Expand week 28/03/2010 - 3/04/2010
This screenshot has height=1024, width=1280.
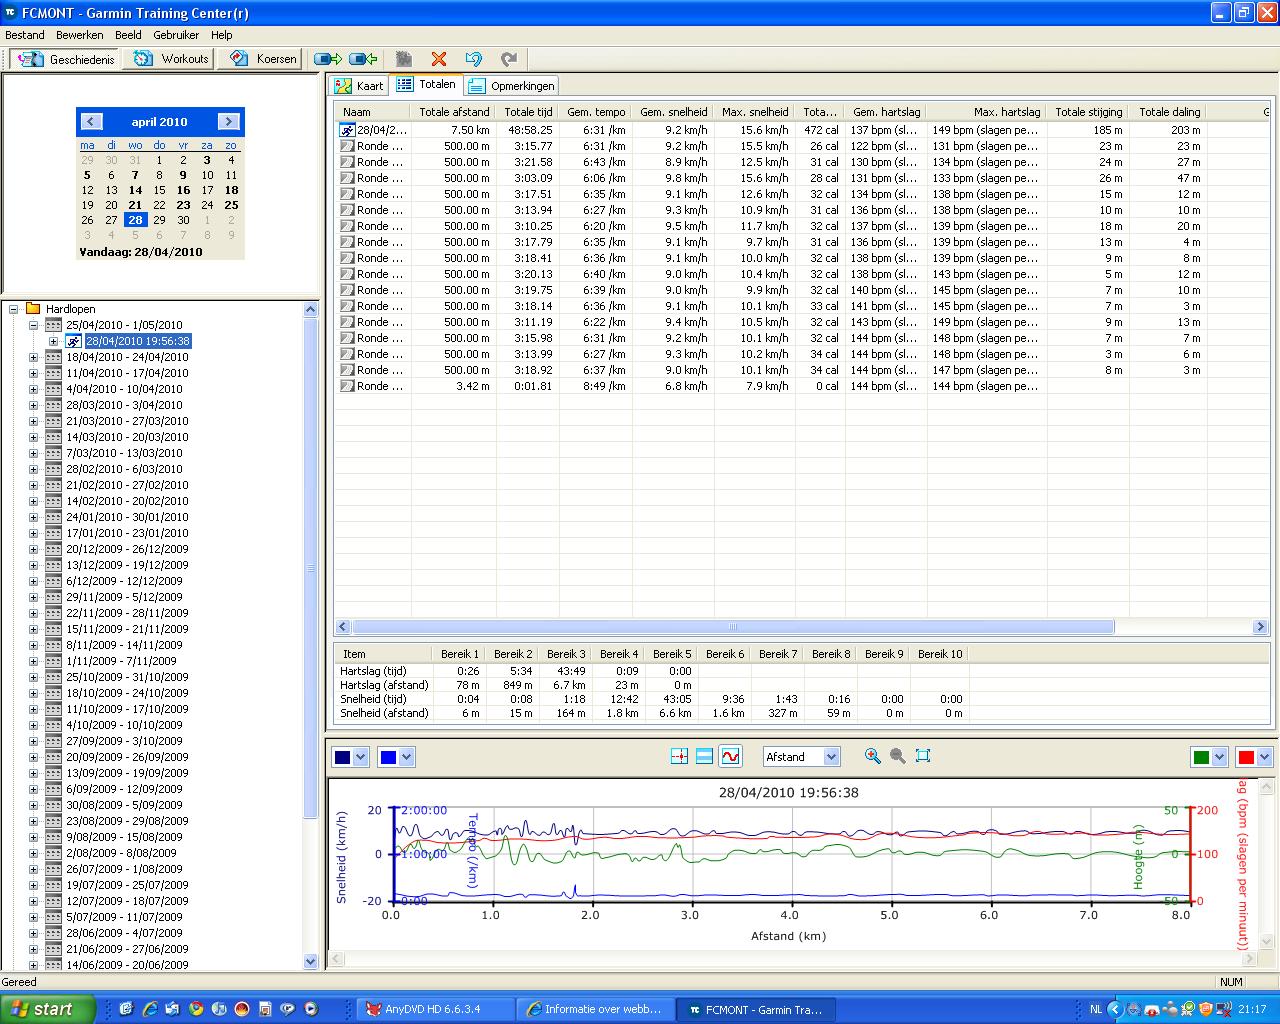click(x=33, y=405)
